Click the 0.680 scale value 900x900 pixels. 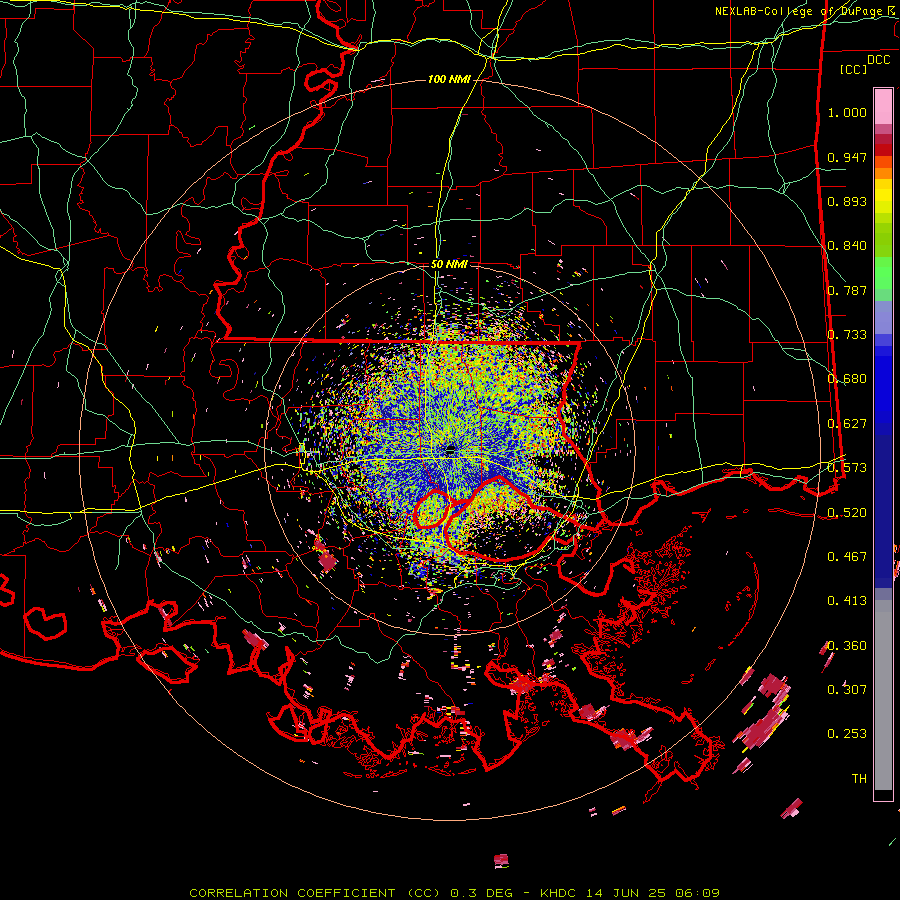847,379
